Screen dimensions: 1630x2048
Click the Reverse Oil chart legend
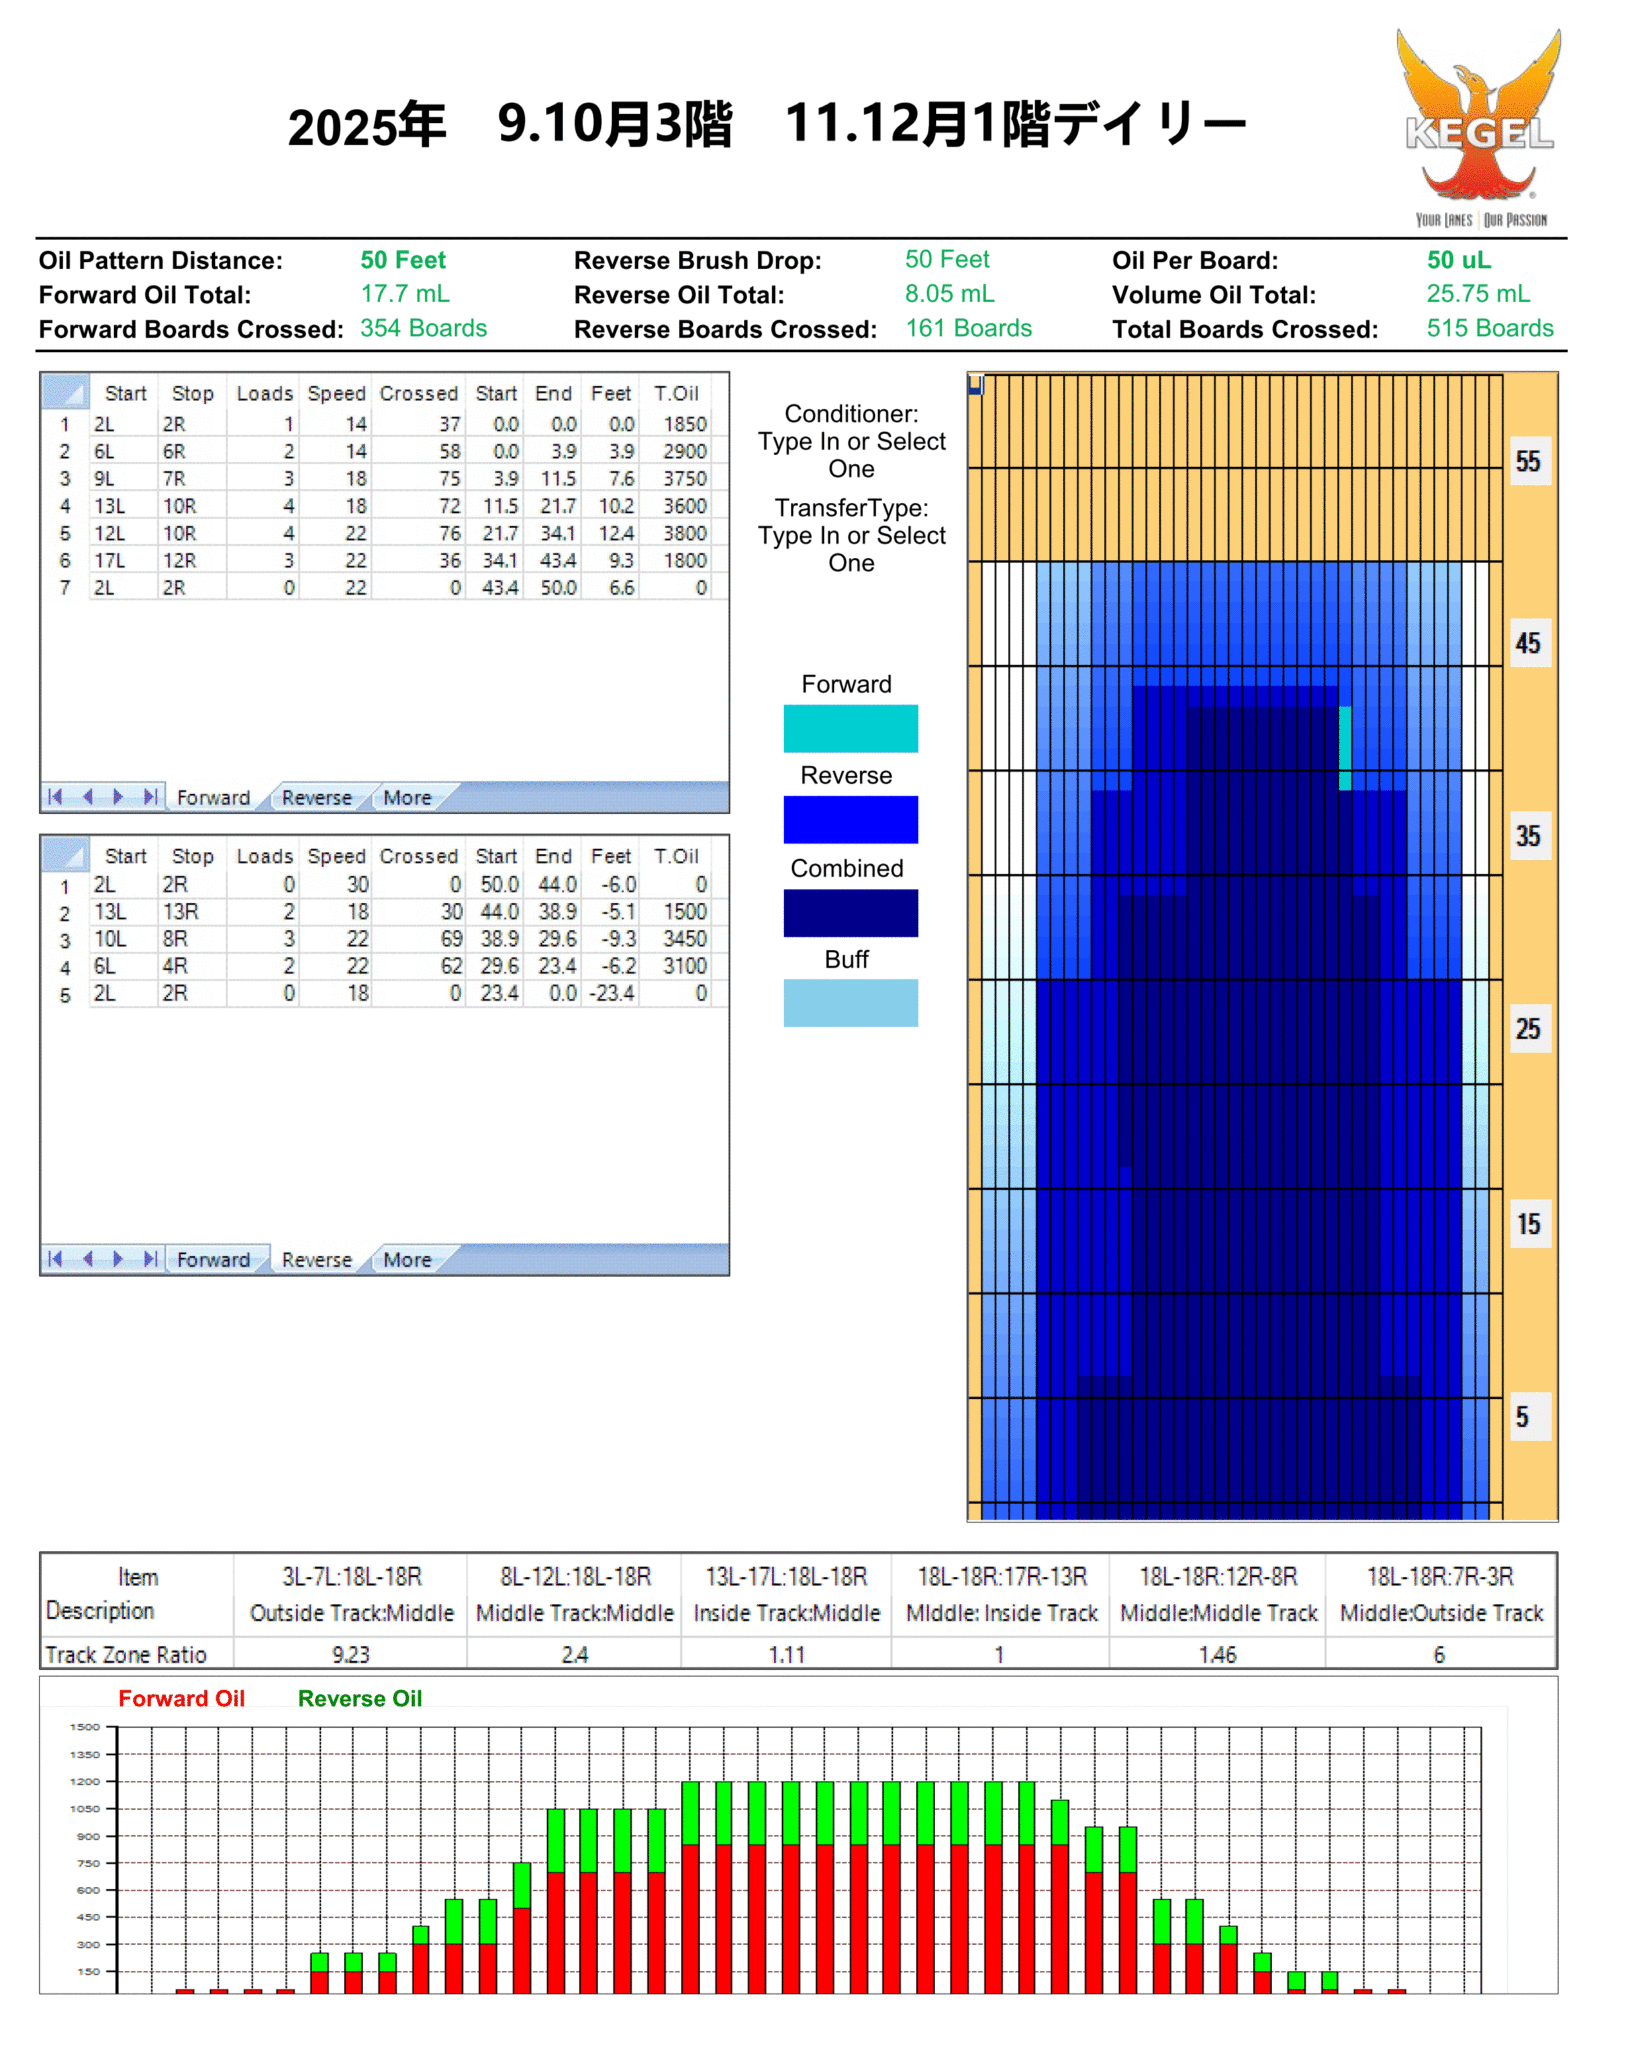tap(360, 1698)
